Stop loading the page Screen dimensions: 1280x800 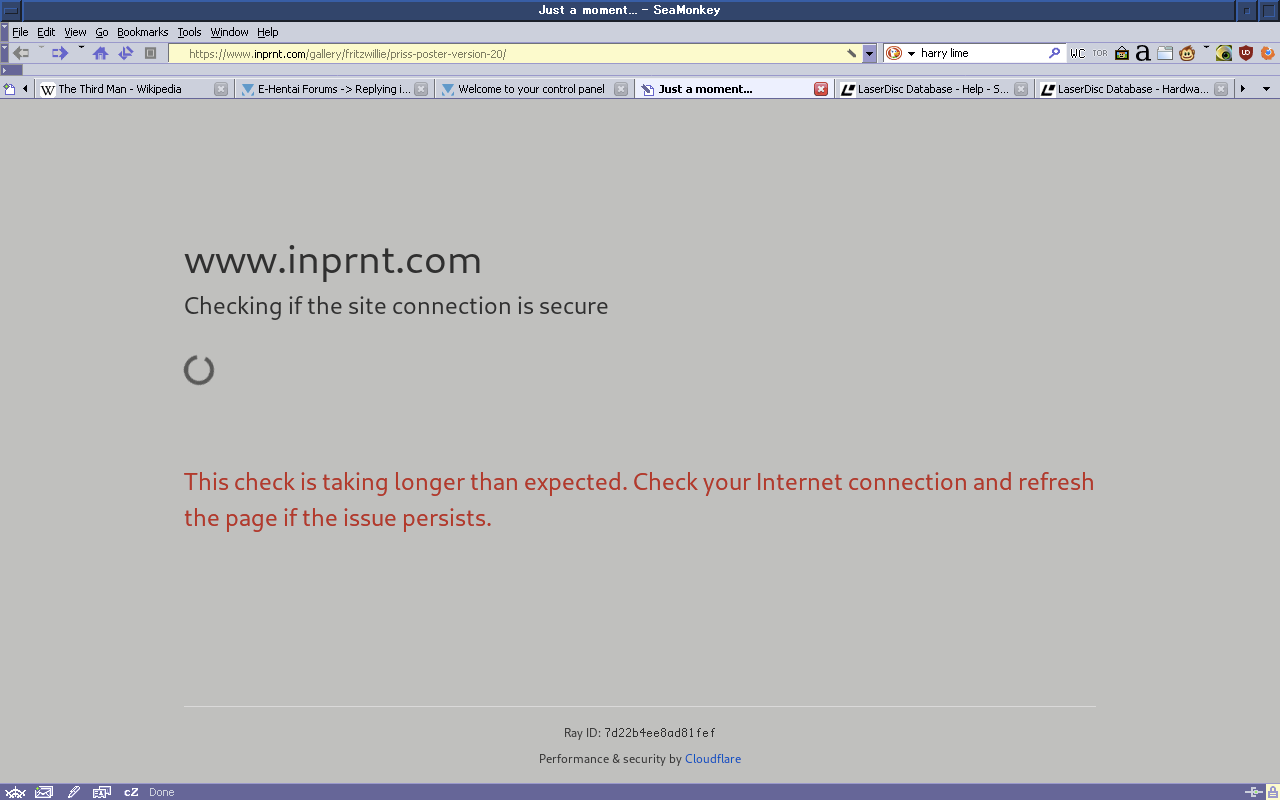(x=151, y=53)
